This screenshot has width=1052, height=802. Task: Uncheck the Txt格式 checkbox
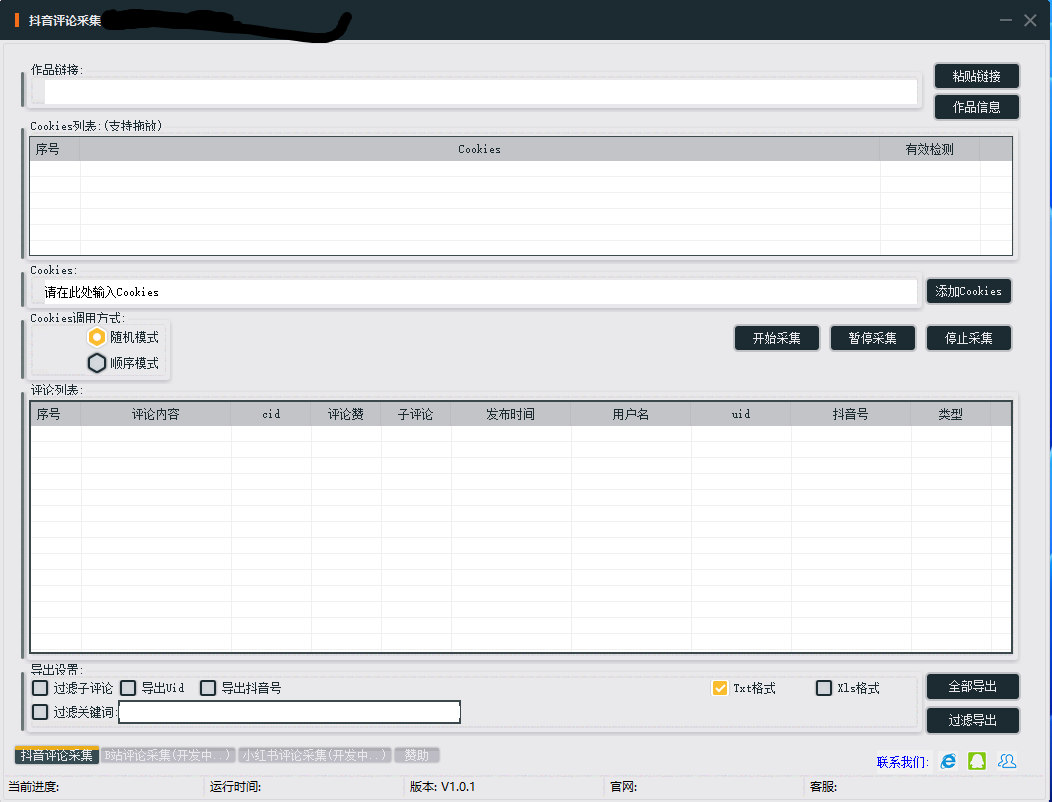(720, 688)
